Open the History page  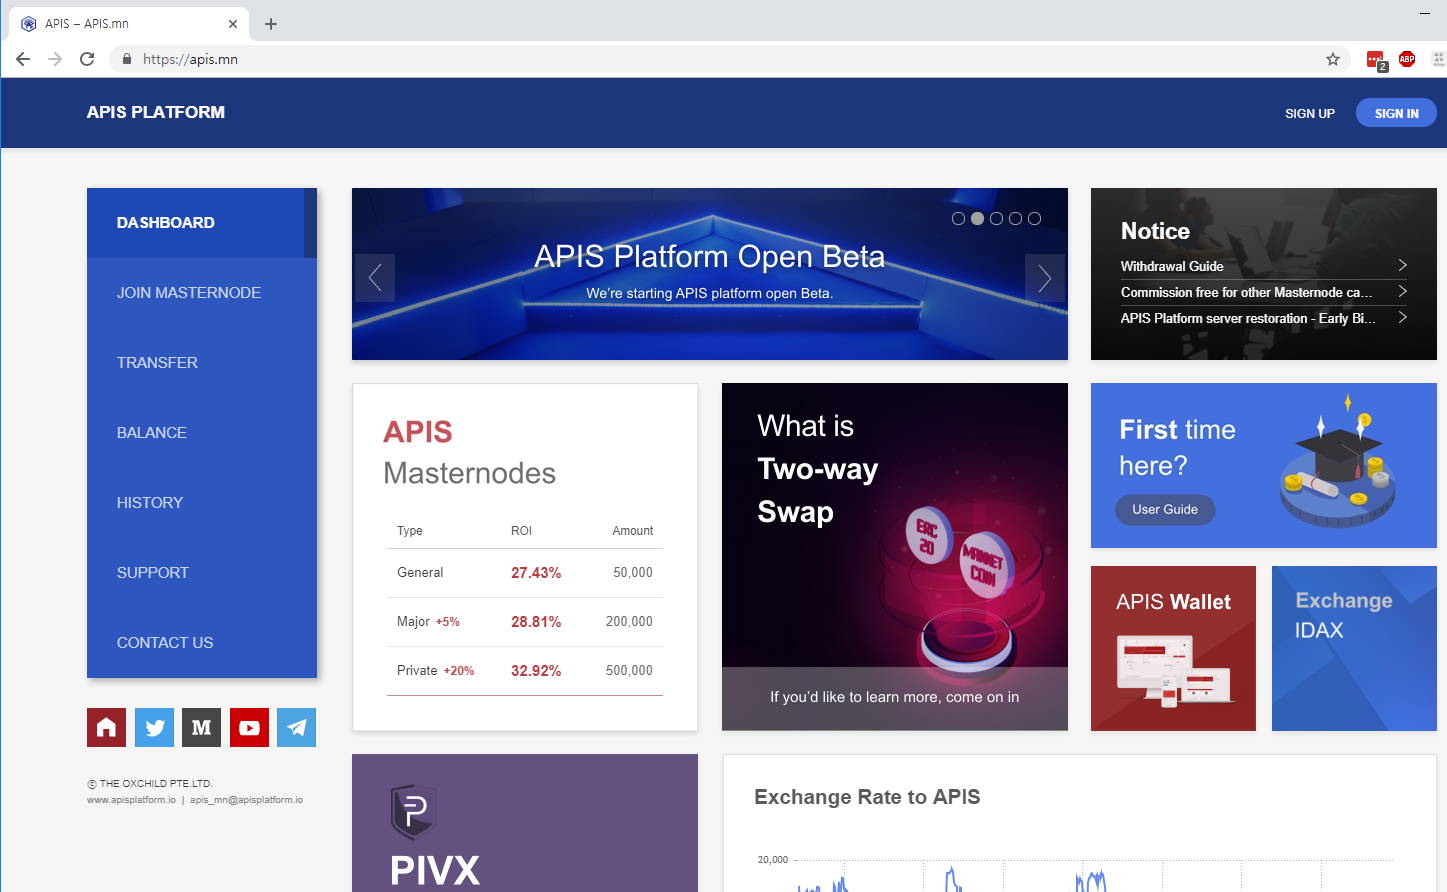pos(202,503)
